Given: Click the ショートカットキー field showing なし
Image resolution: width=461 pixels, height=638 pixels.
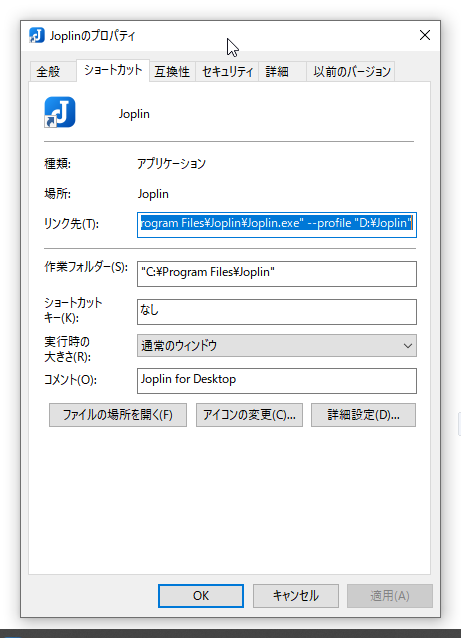Looking at the screenshot, I should 277,312.
